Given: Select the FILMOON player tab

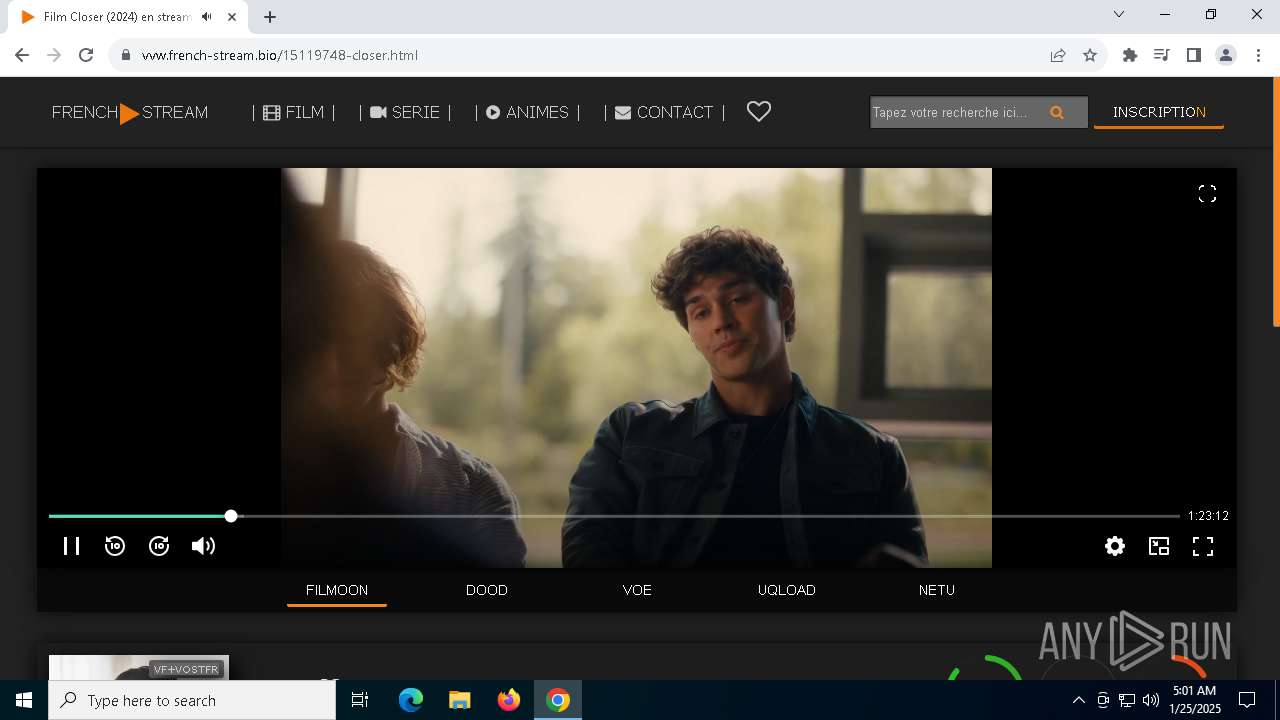Looking at the screenshot, I should 337,590.
